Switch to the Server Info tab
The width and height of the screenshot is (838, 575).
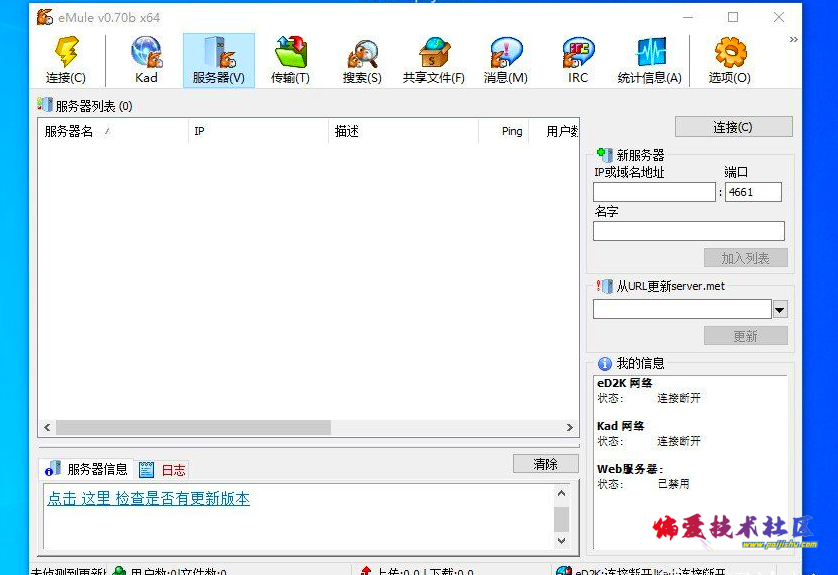click(87, 469)
